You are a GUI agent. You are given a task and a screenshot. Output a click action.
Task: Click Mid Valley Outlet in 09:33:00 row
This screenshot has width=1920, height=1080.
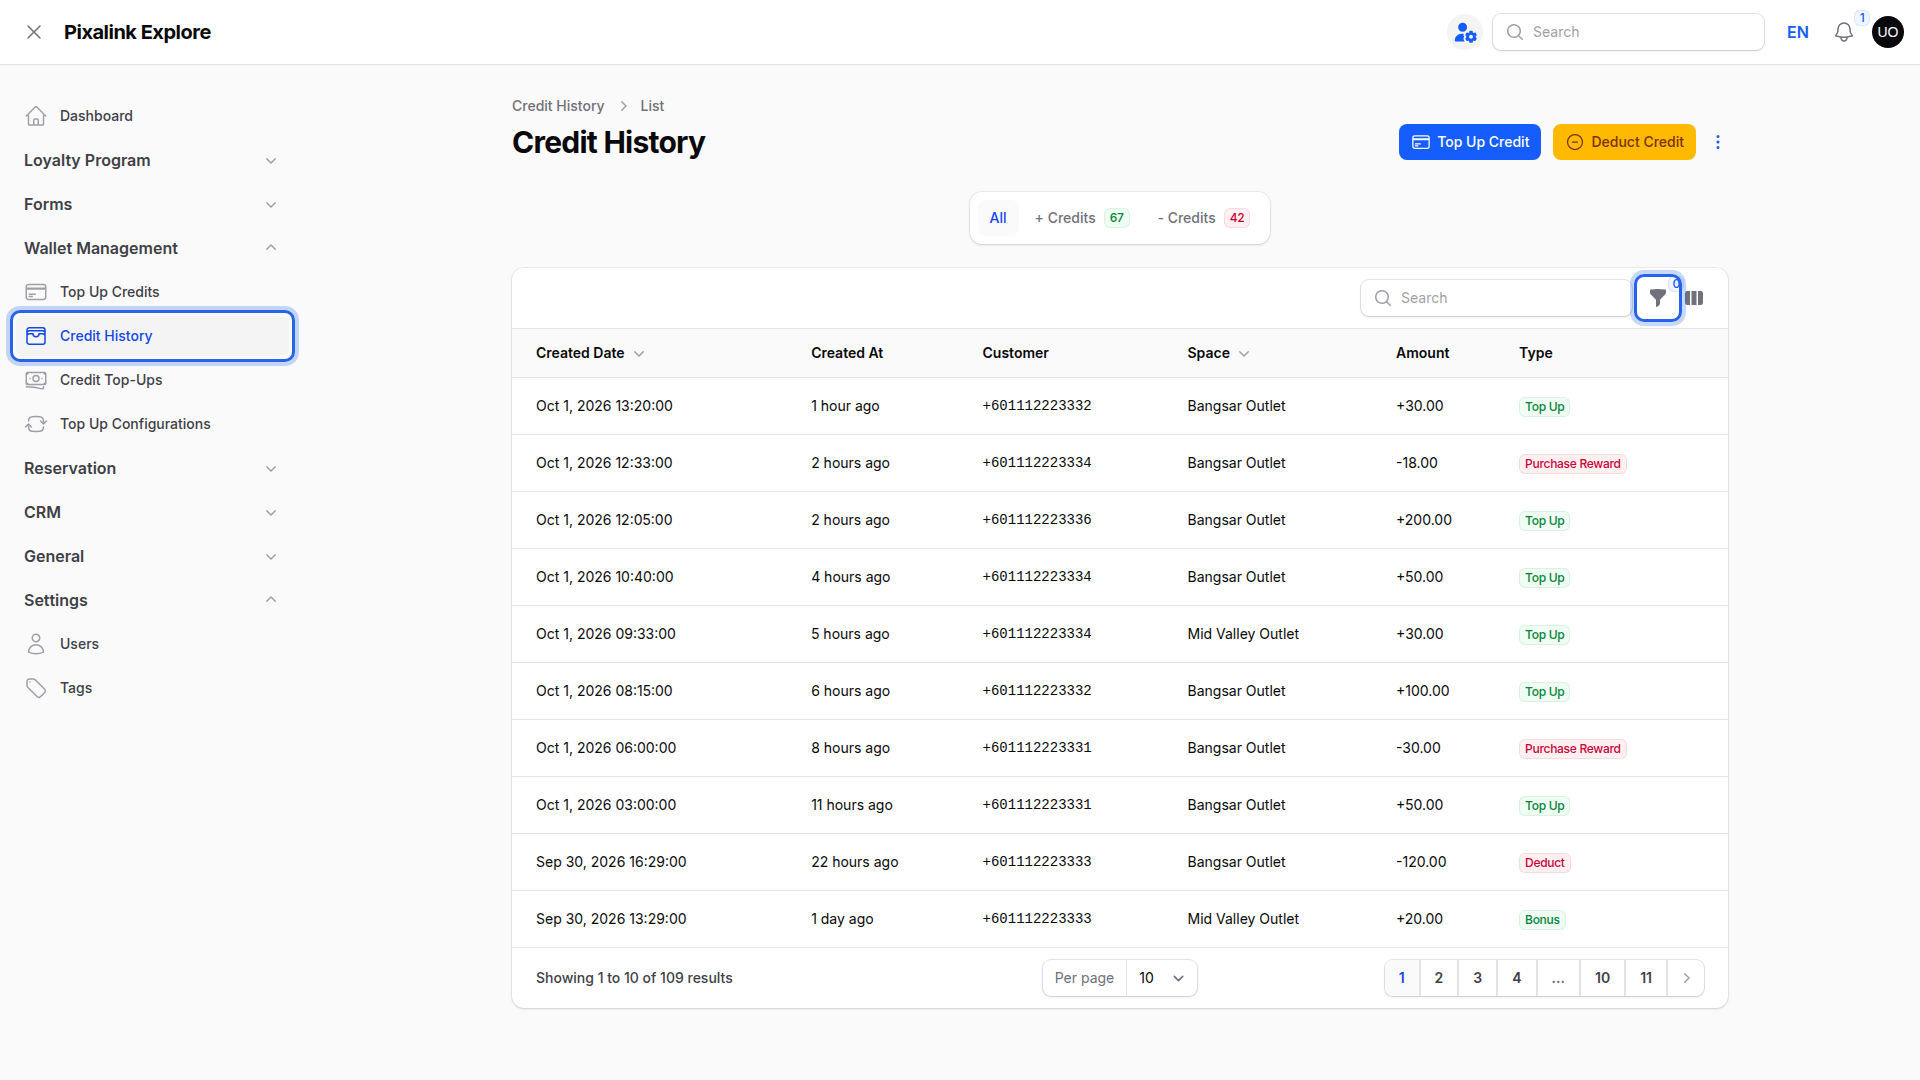point(1243,634)
